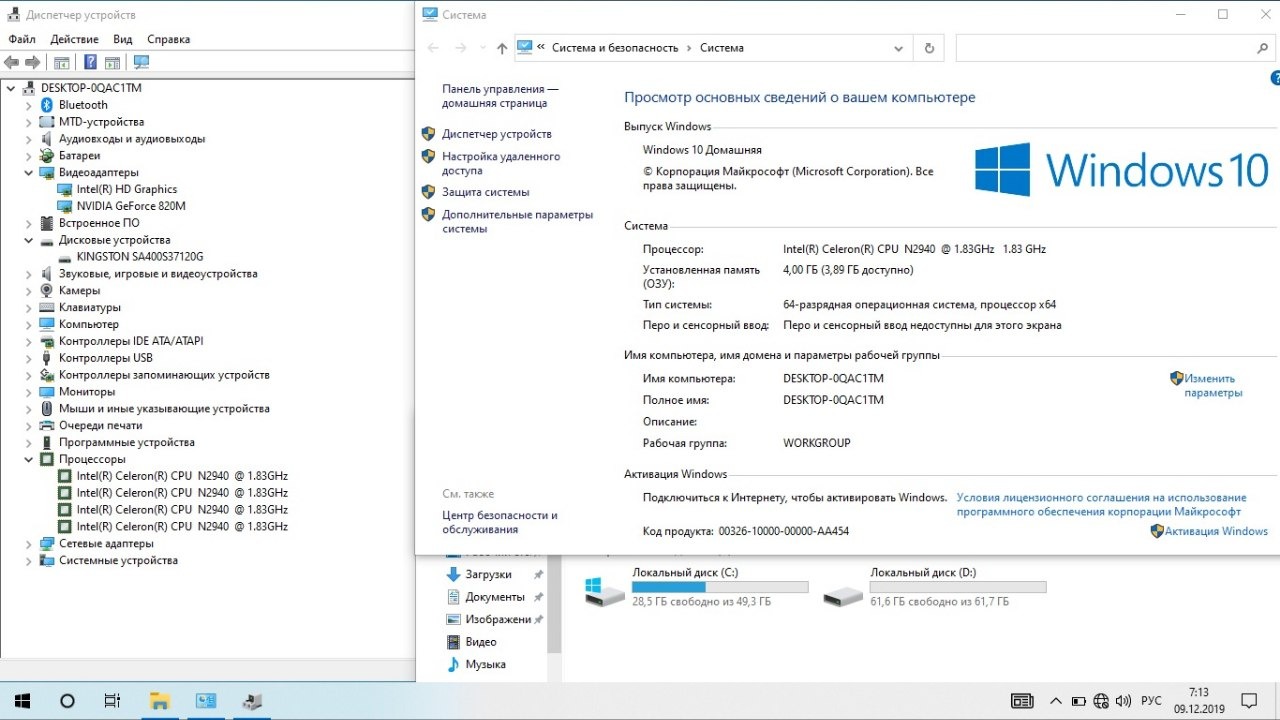The image size is (1280, 720).
Task: Open the notification center icon
Action: 1249,701
